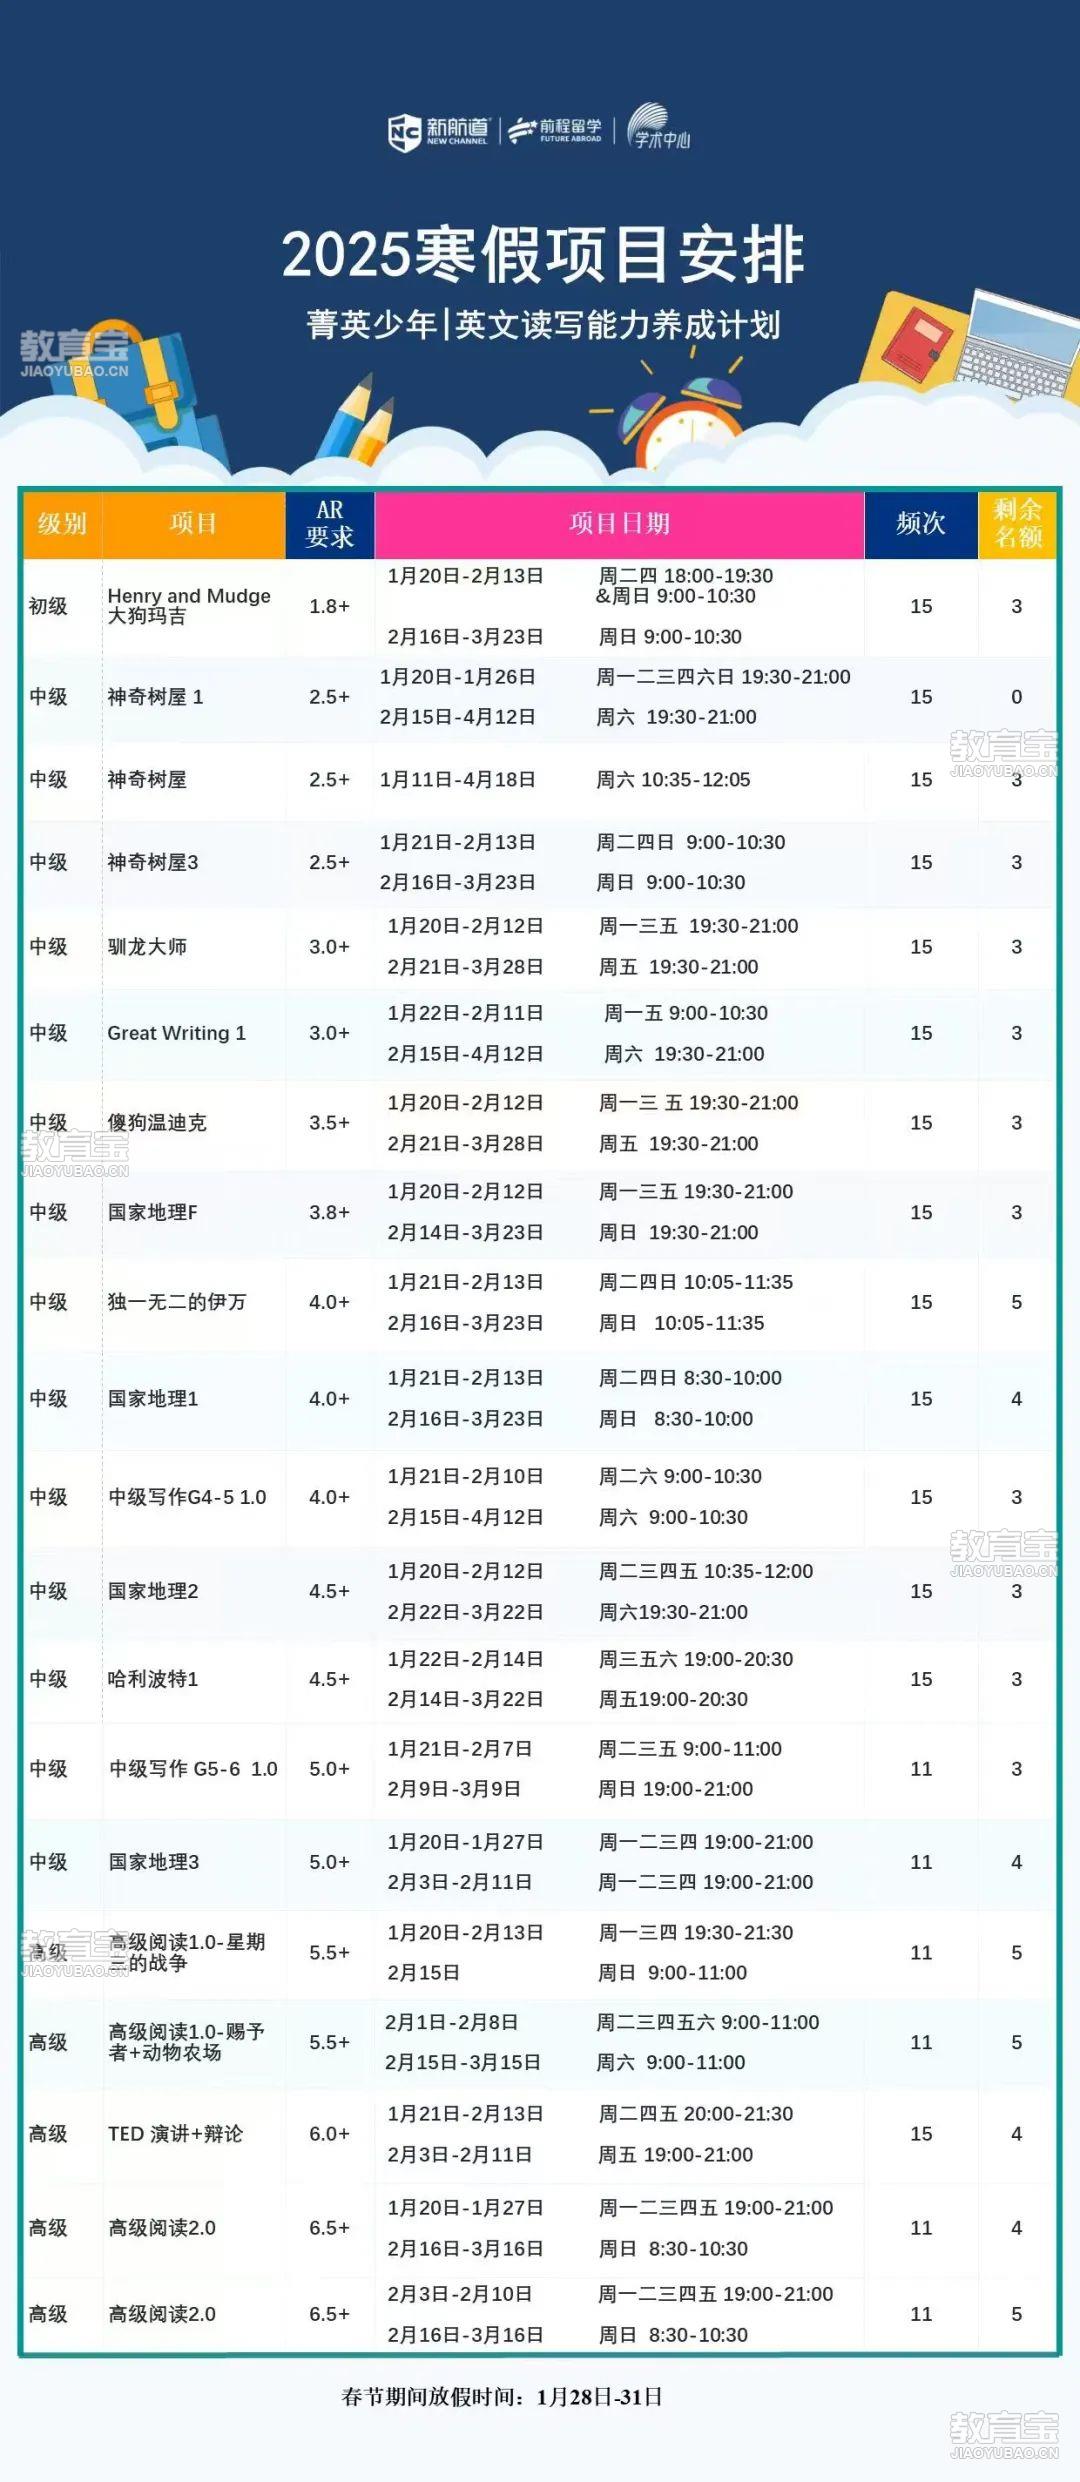Select the 剩余名额 column header

1017,523
